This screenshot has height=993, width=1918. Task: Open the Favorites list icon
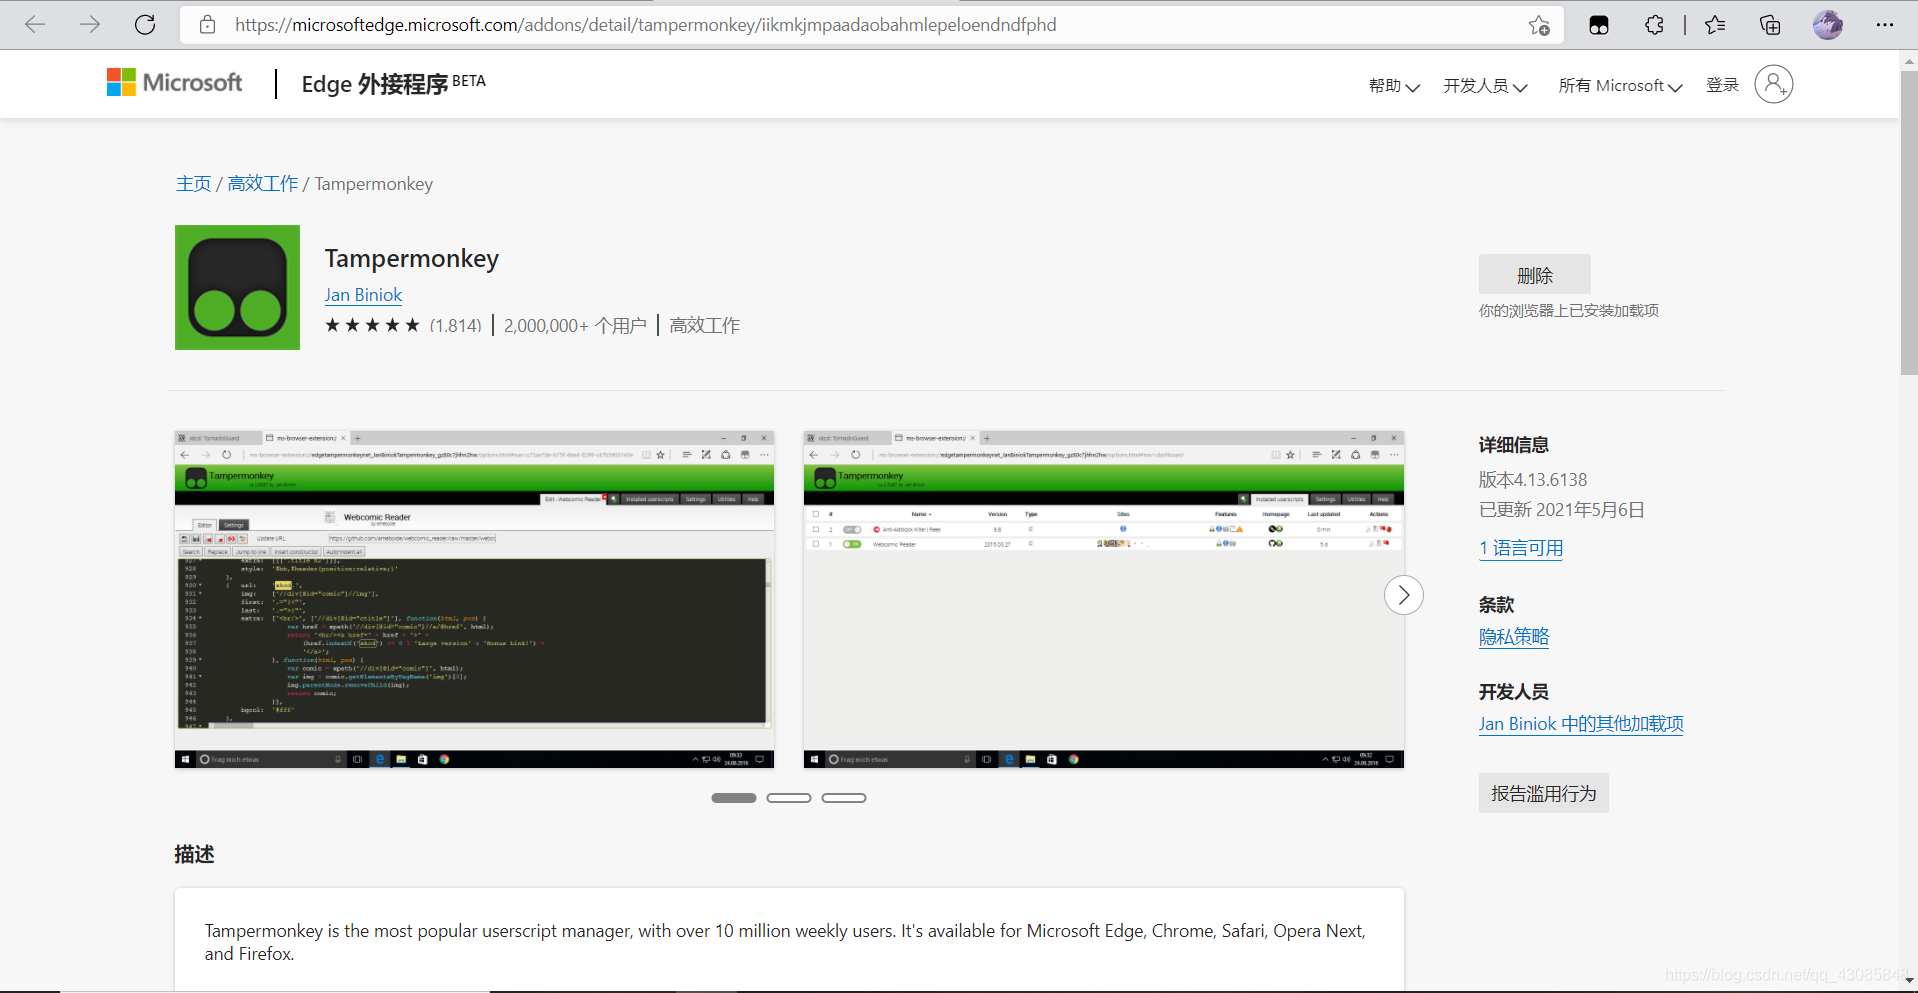[1715, 25]
